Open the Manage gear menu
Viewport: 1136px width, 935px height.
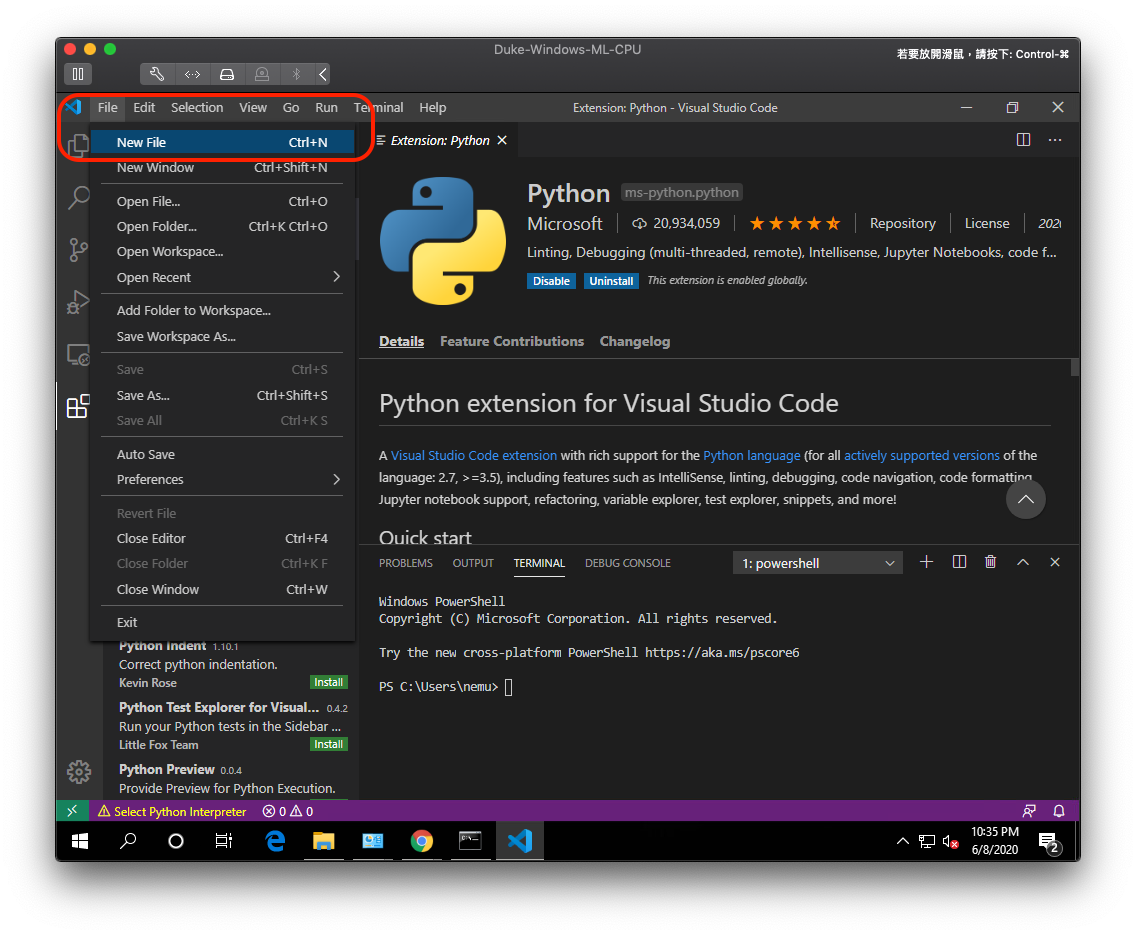[x=78, y=771]
